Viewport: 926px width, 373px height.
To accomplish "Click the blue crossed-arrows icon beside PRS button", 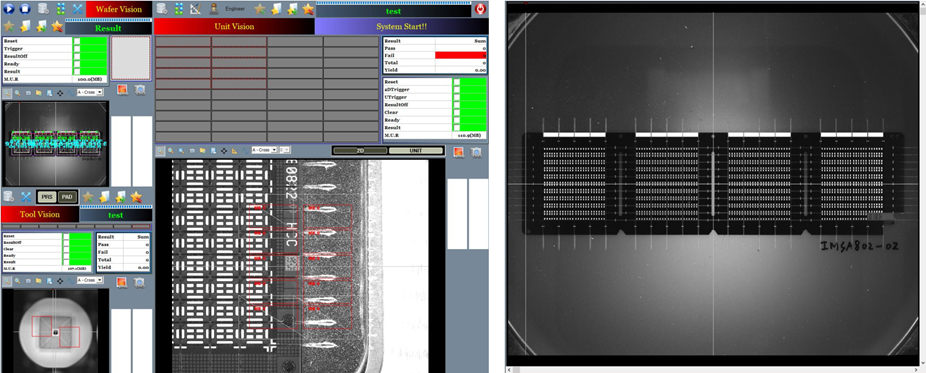I will point(26,197).
